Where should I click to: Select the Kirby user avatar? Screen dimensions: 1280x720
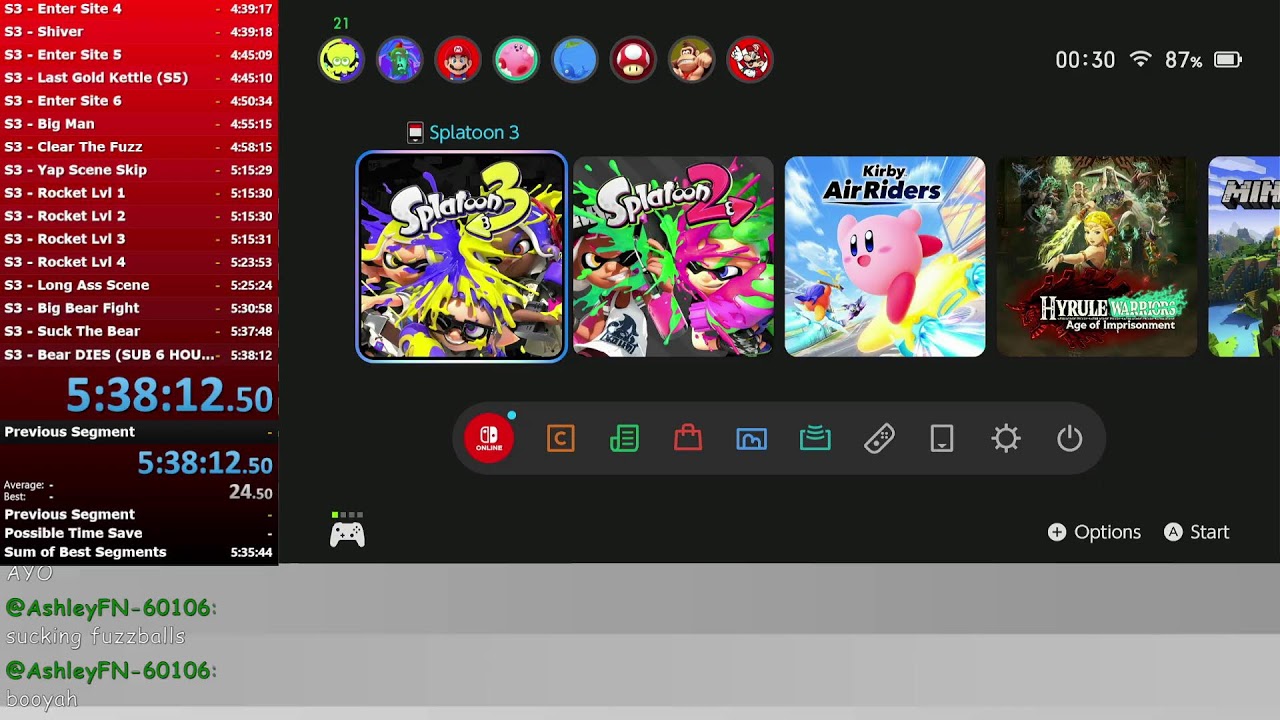click(x=516, y=61)
